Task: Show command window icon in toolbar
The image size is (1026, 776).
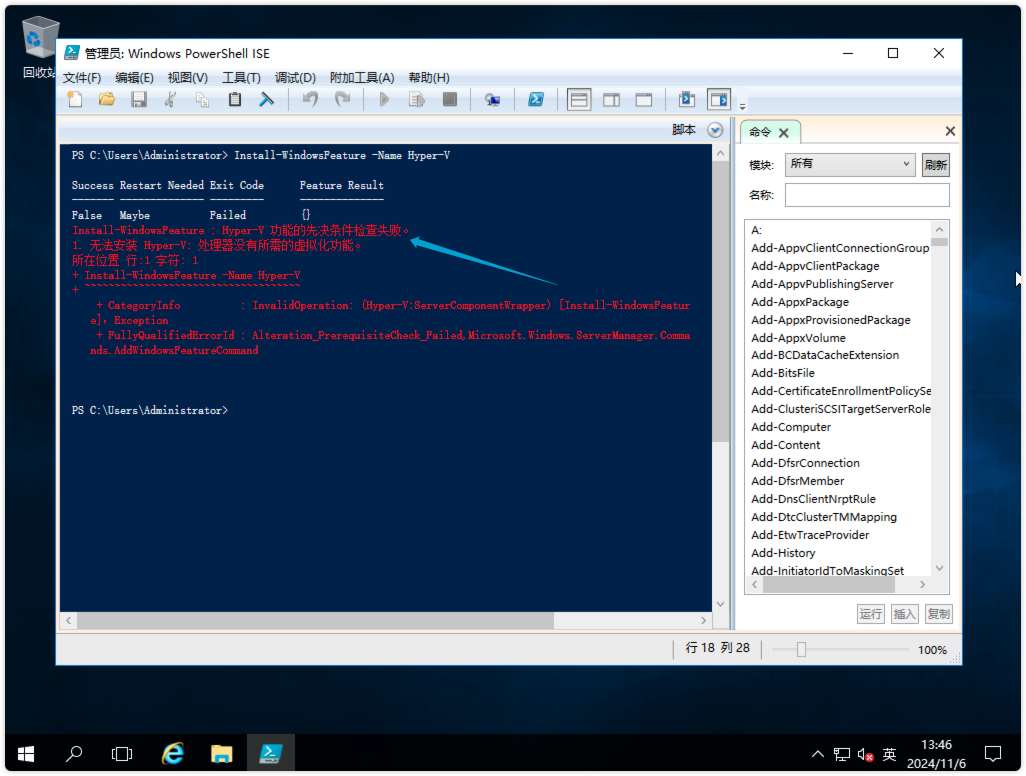Action: [x=686, y=99]
